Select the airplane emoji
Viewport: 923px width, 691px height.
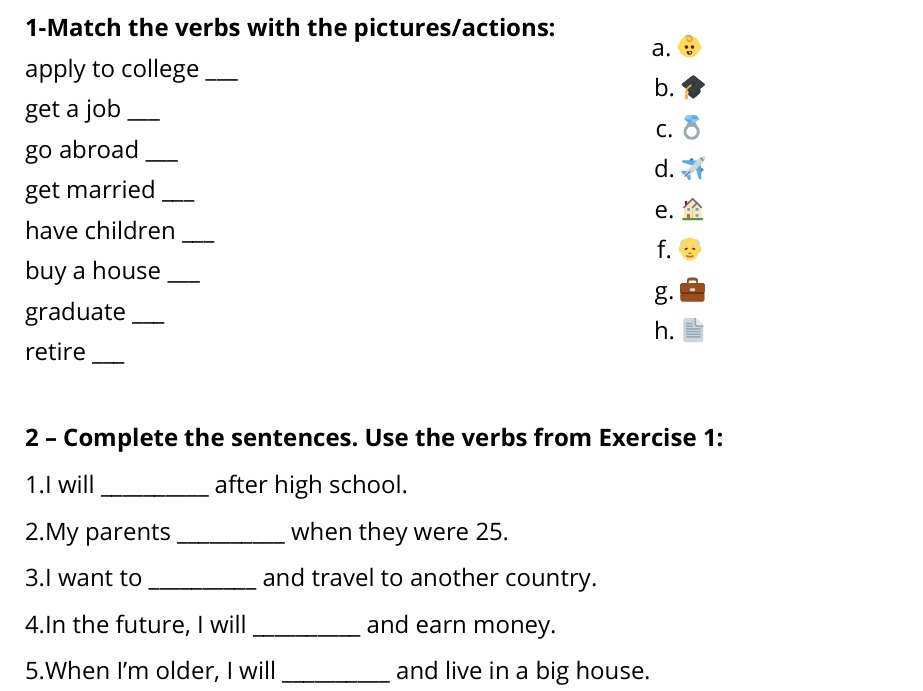tap(693, 168)
